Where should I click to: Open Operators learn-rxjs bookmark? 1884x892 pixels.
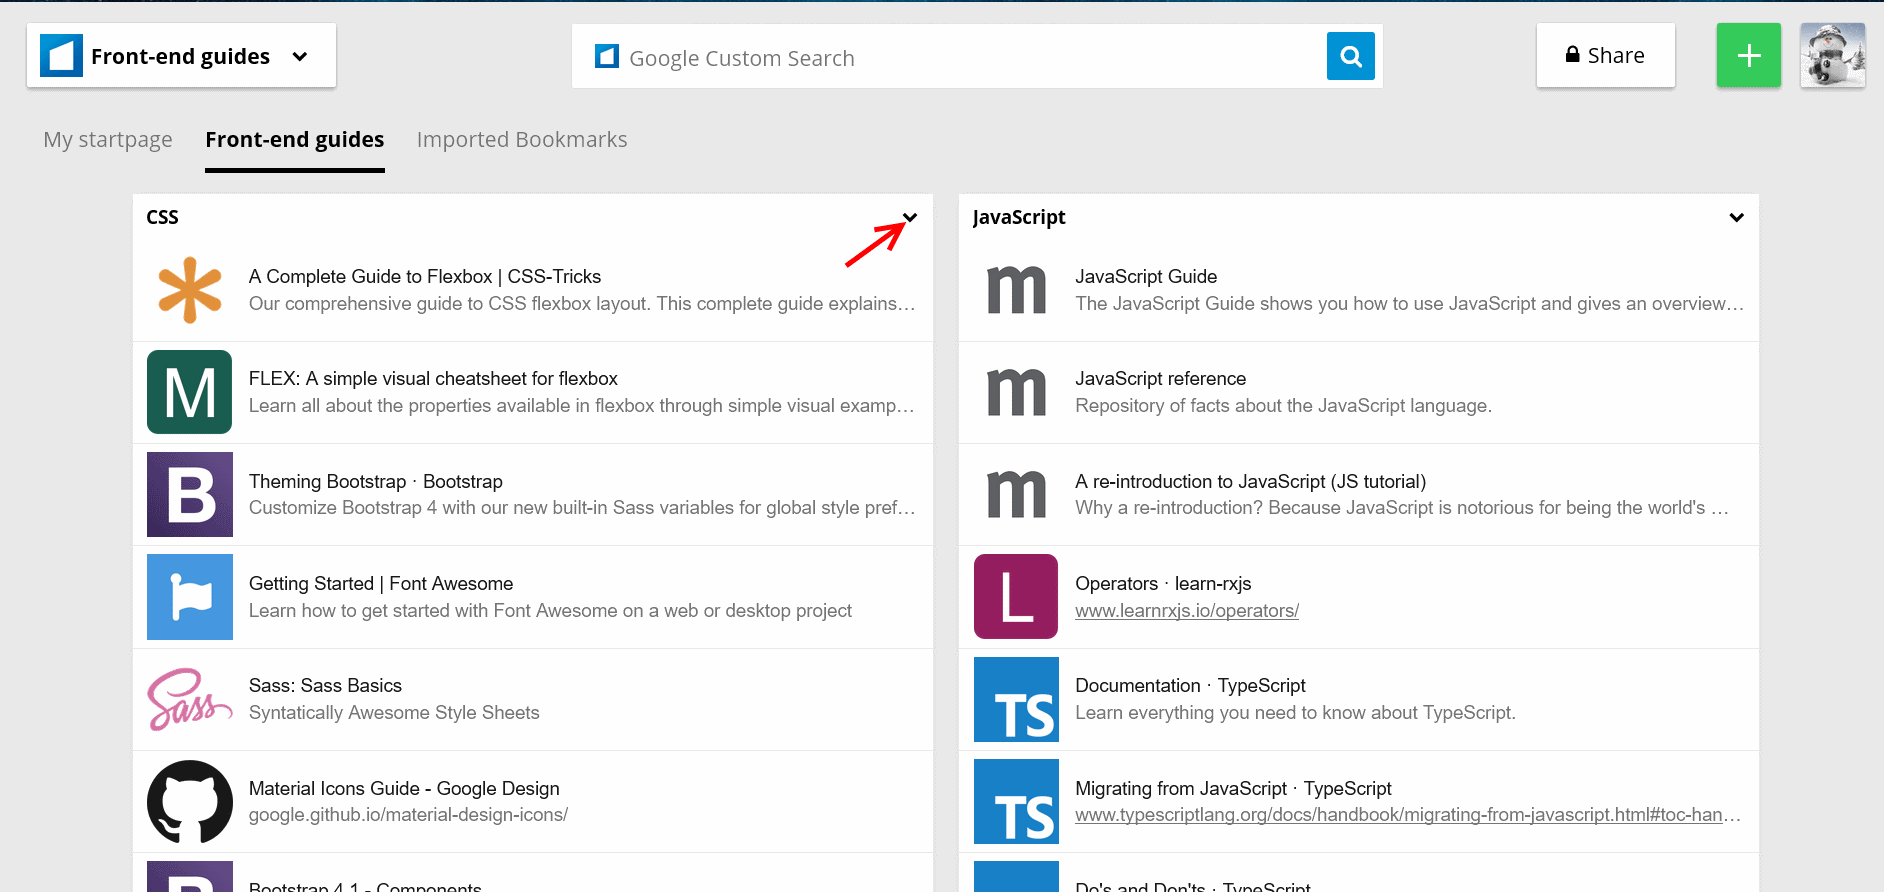click(1163, 584)
